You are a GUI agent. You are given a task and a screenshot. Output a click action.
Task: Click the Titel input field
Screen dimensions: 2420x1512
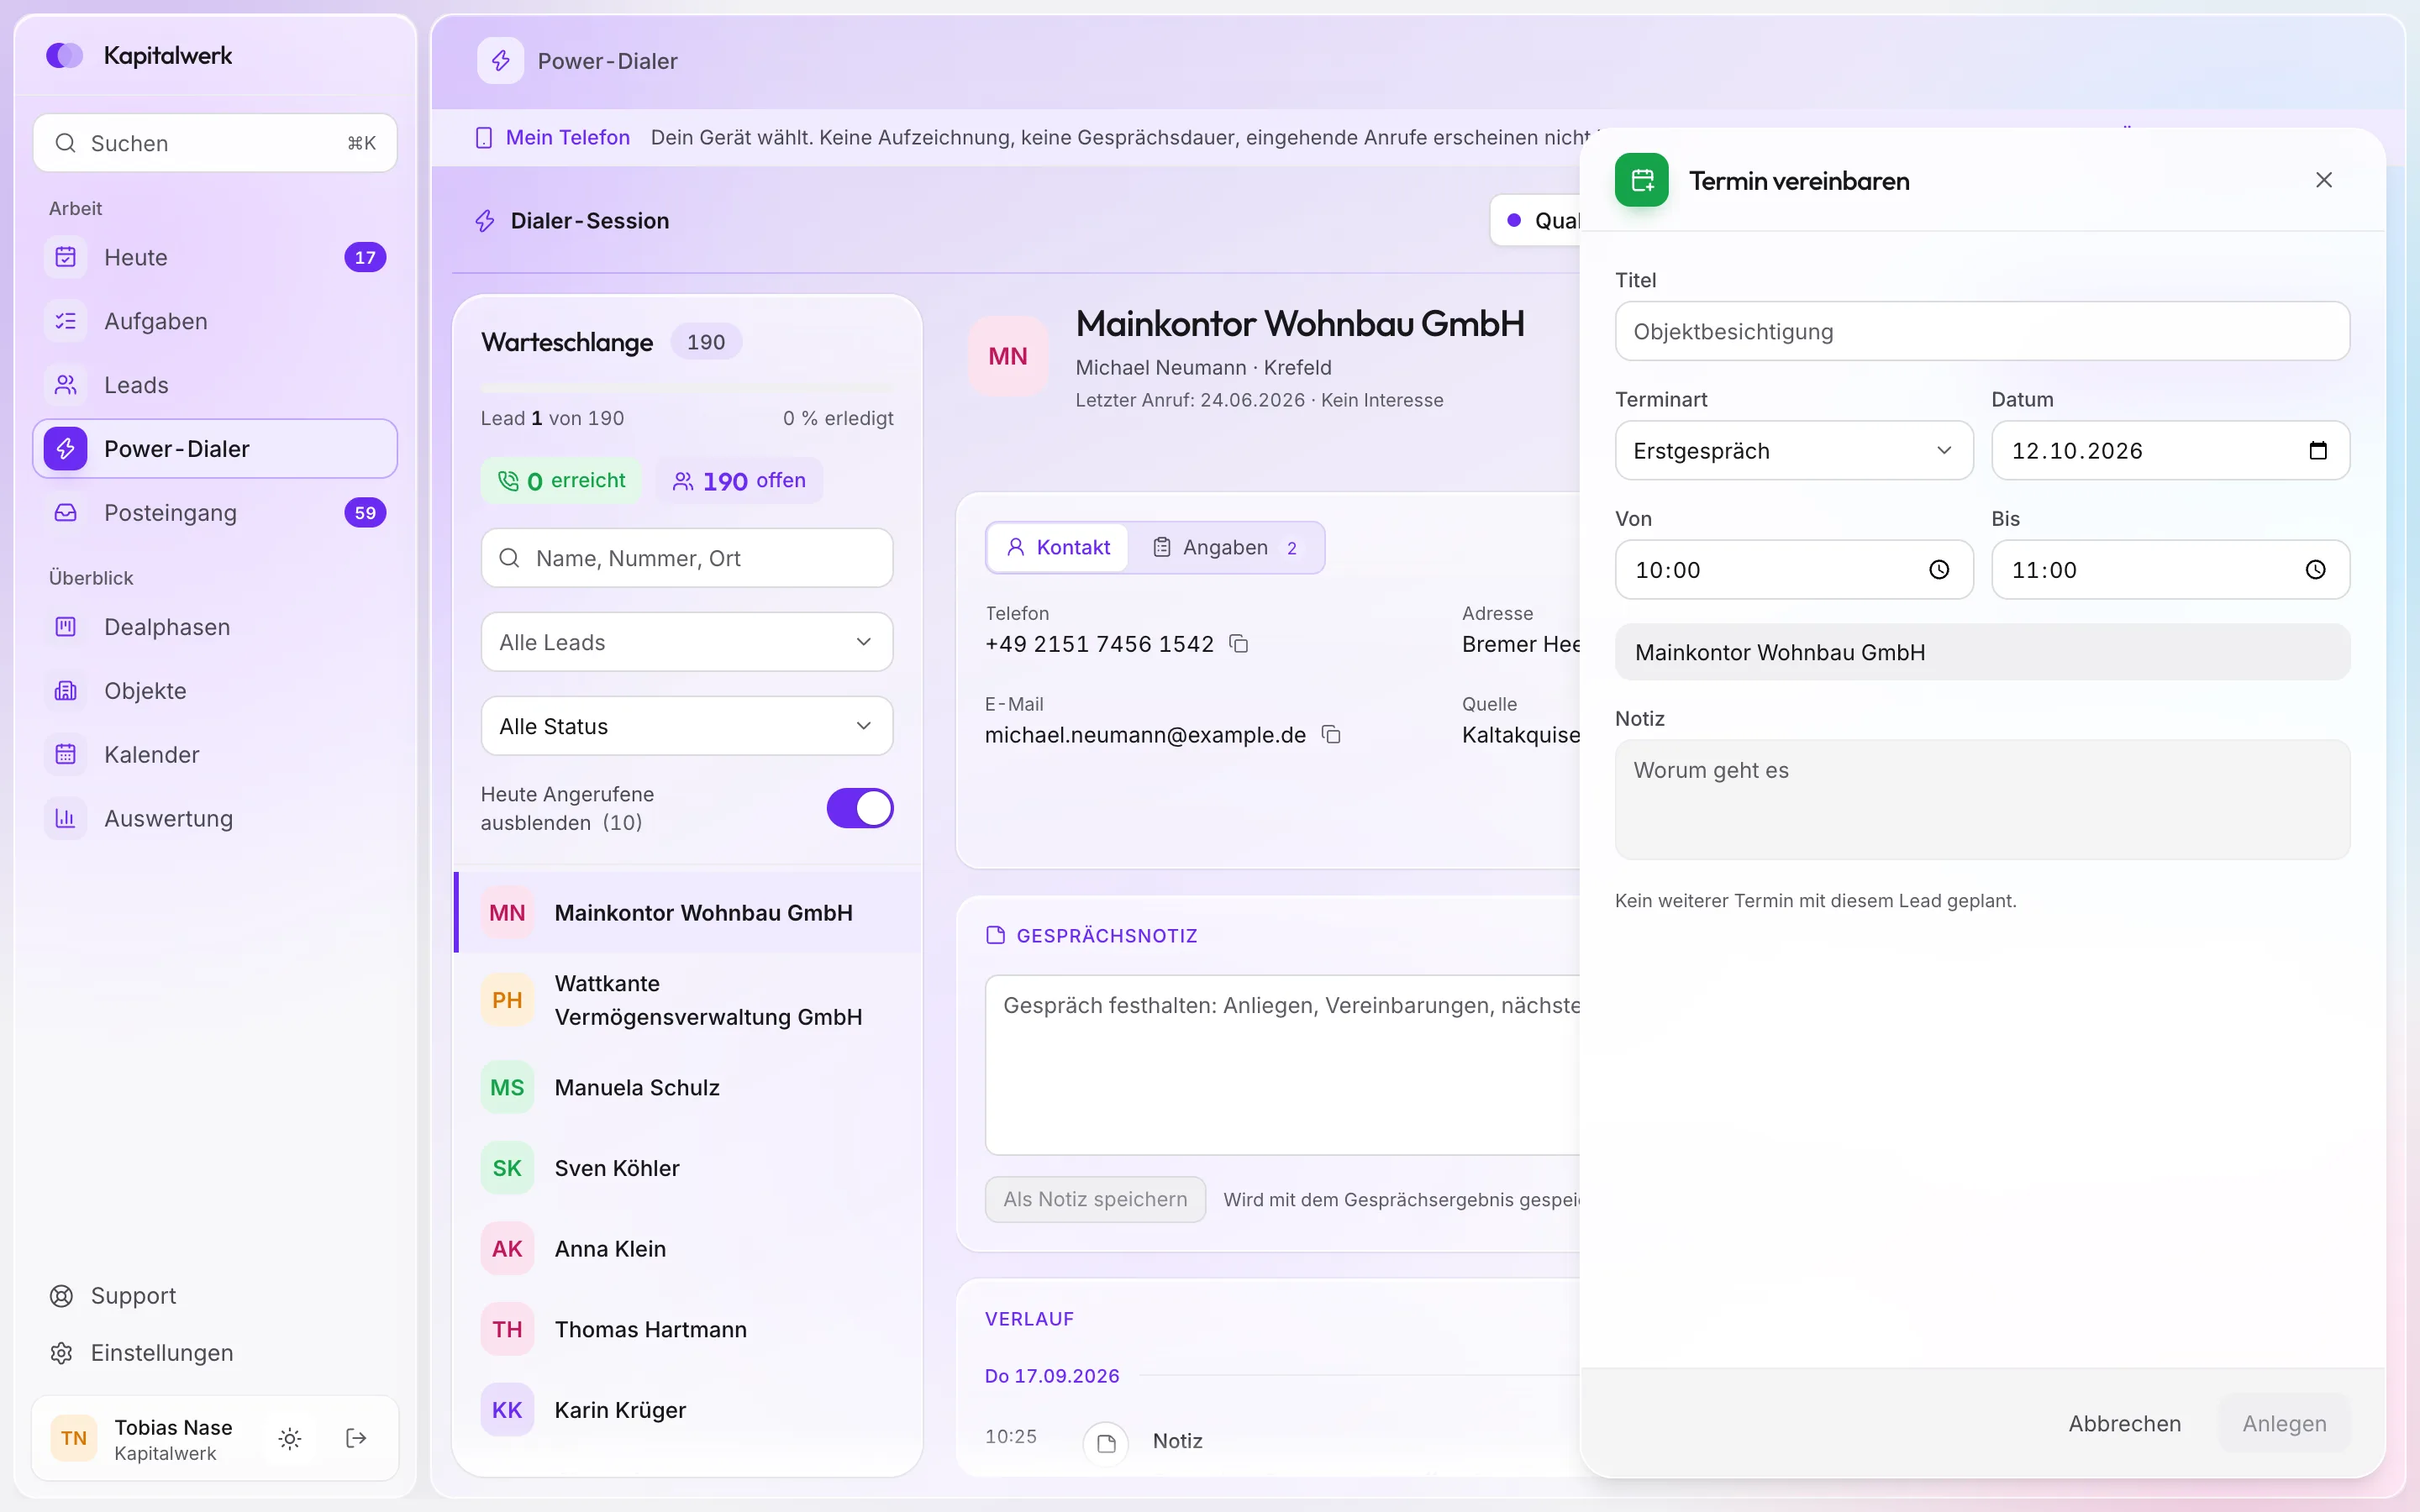pyautogui.click(x=1982, y=331)
